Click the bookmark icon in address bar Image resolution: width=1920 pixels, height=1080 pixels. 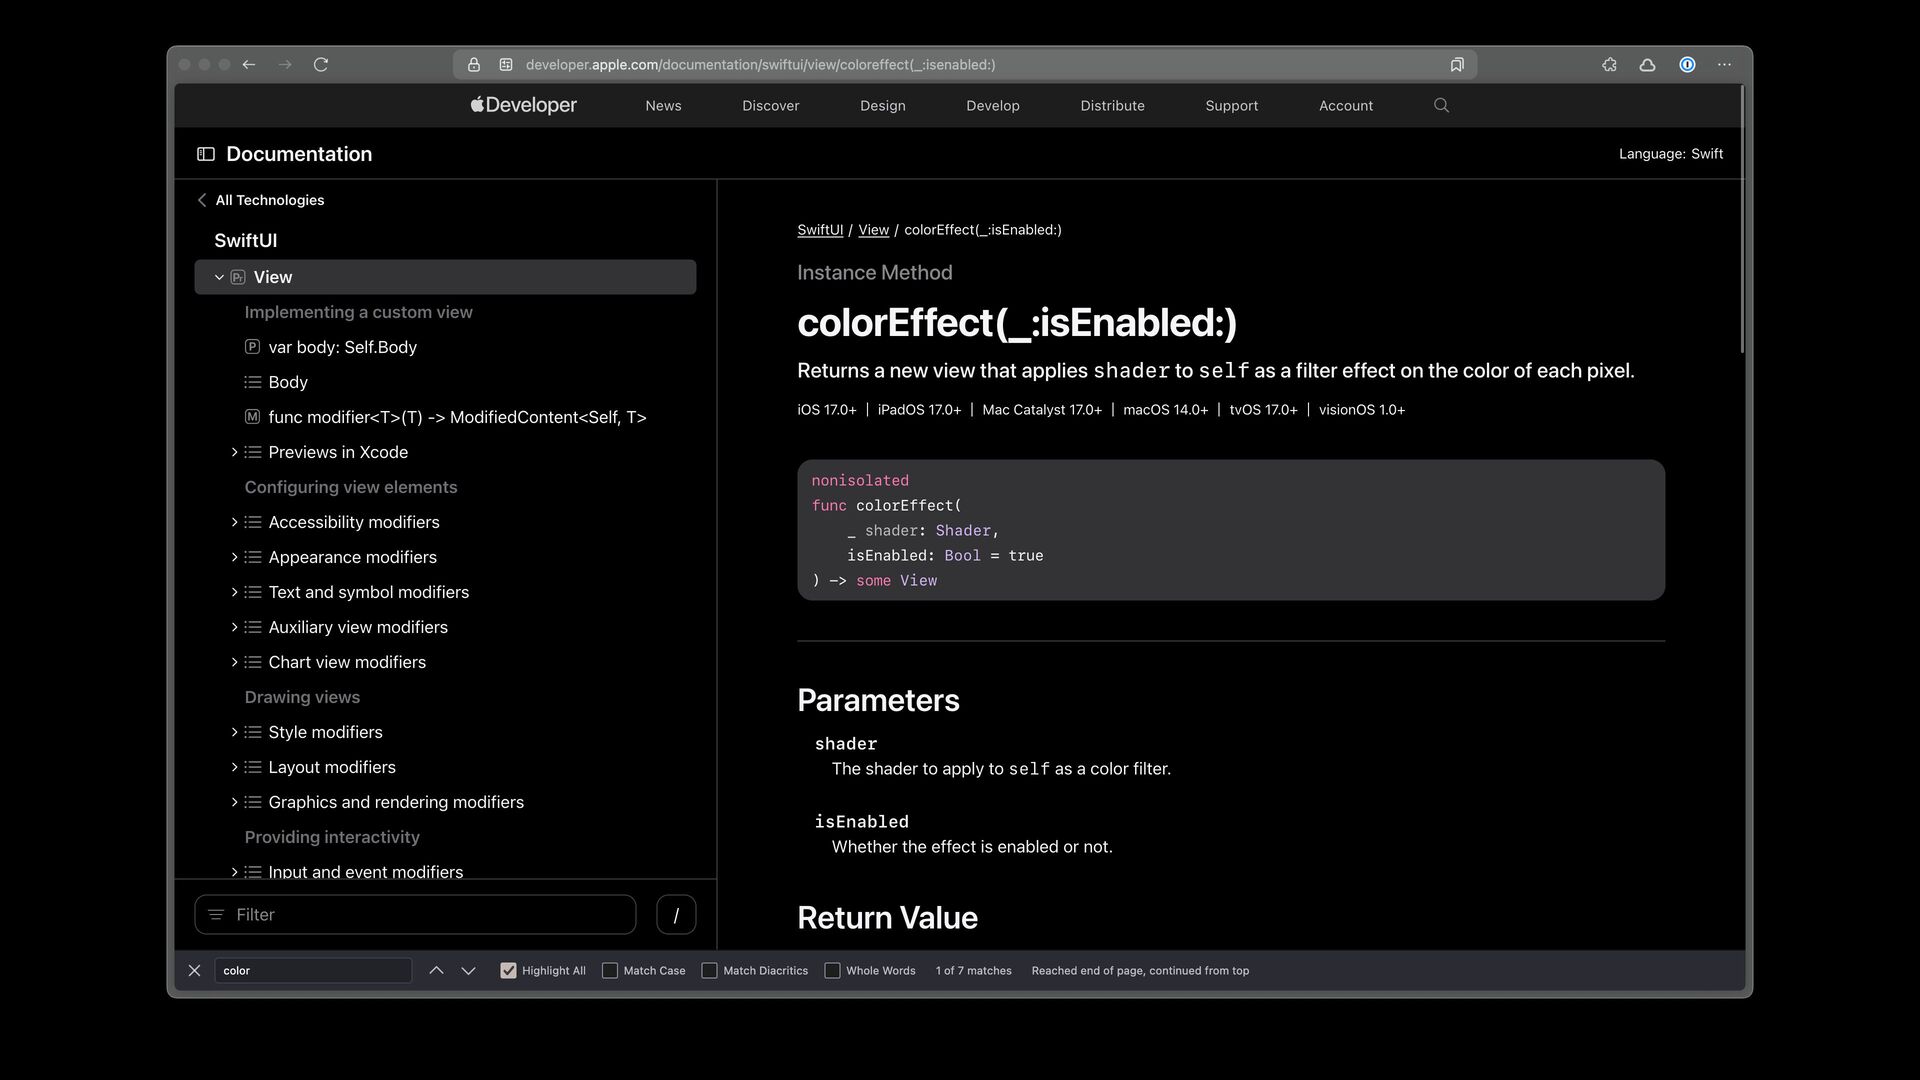(x=1457, y=65)
